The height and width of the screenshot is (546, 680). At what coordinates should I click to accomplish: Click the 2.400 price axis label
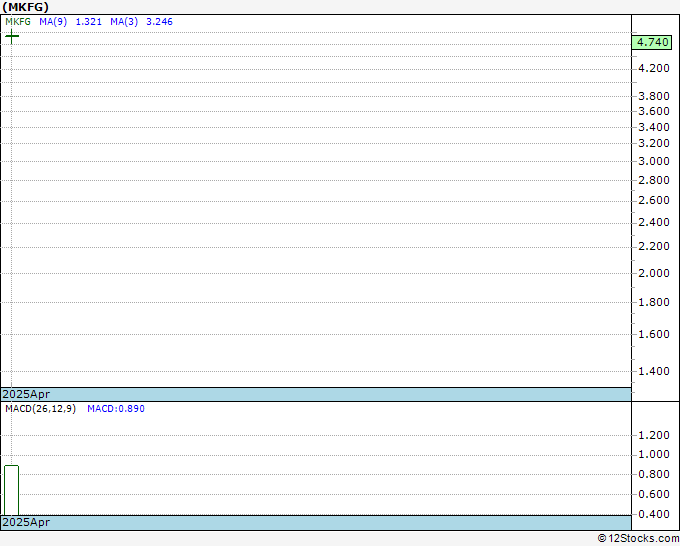click(654, 222)
